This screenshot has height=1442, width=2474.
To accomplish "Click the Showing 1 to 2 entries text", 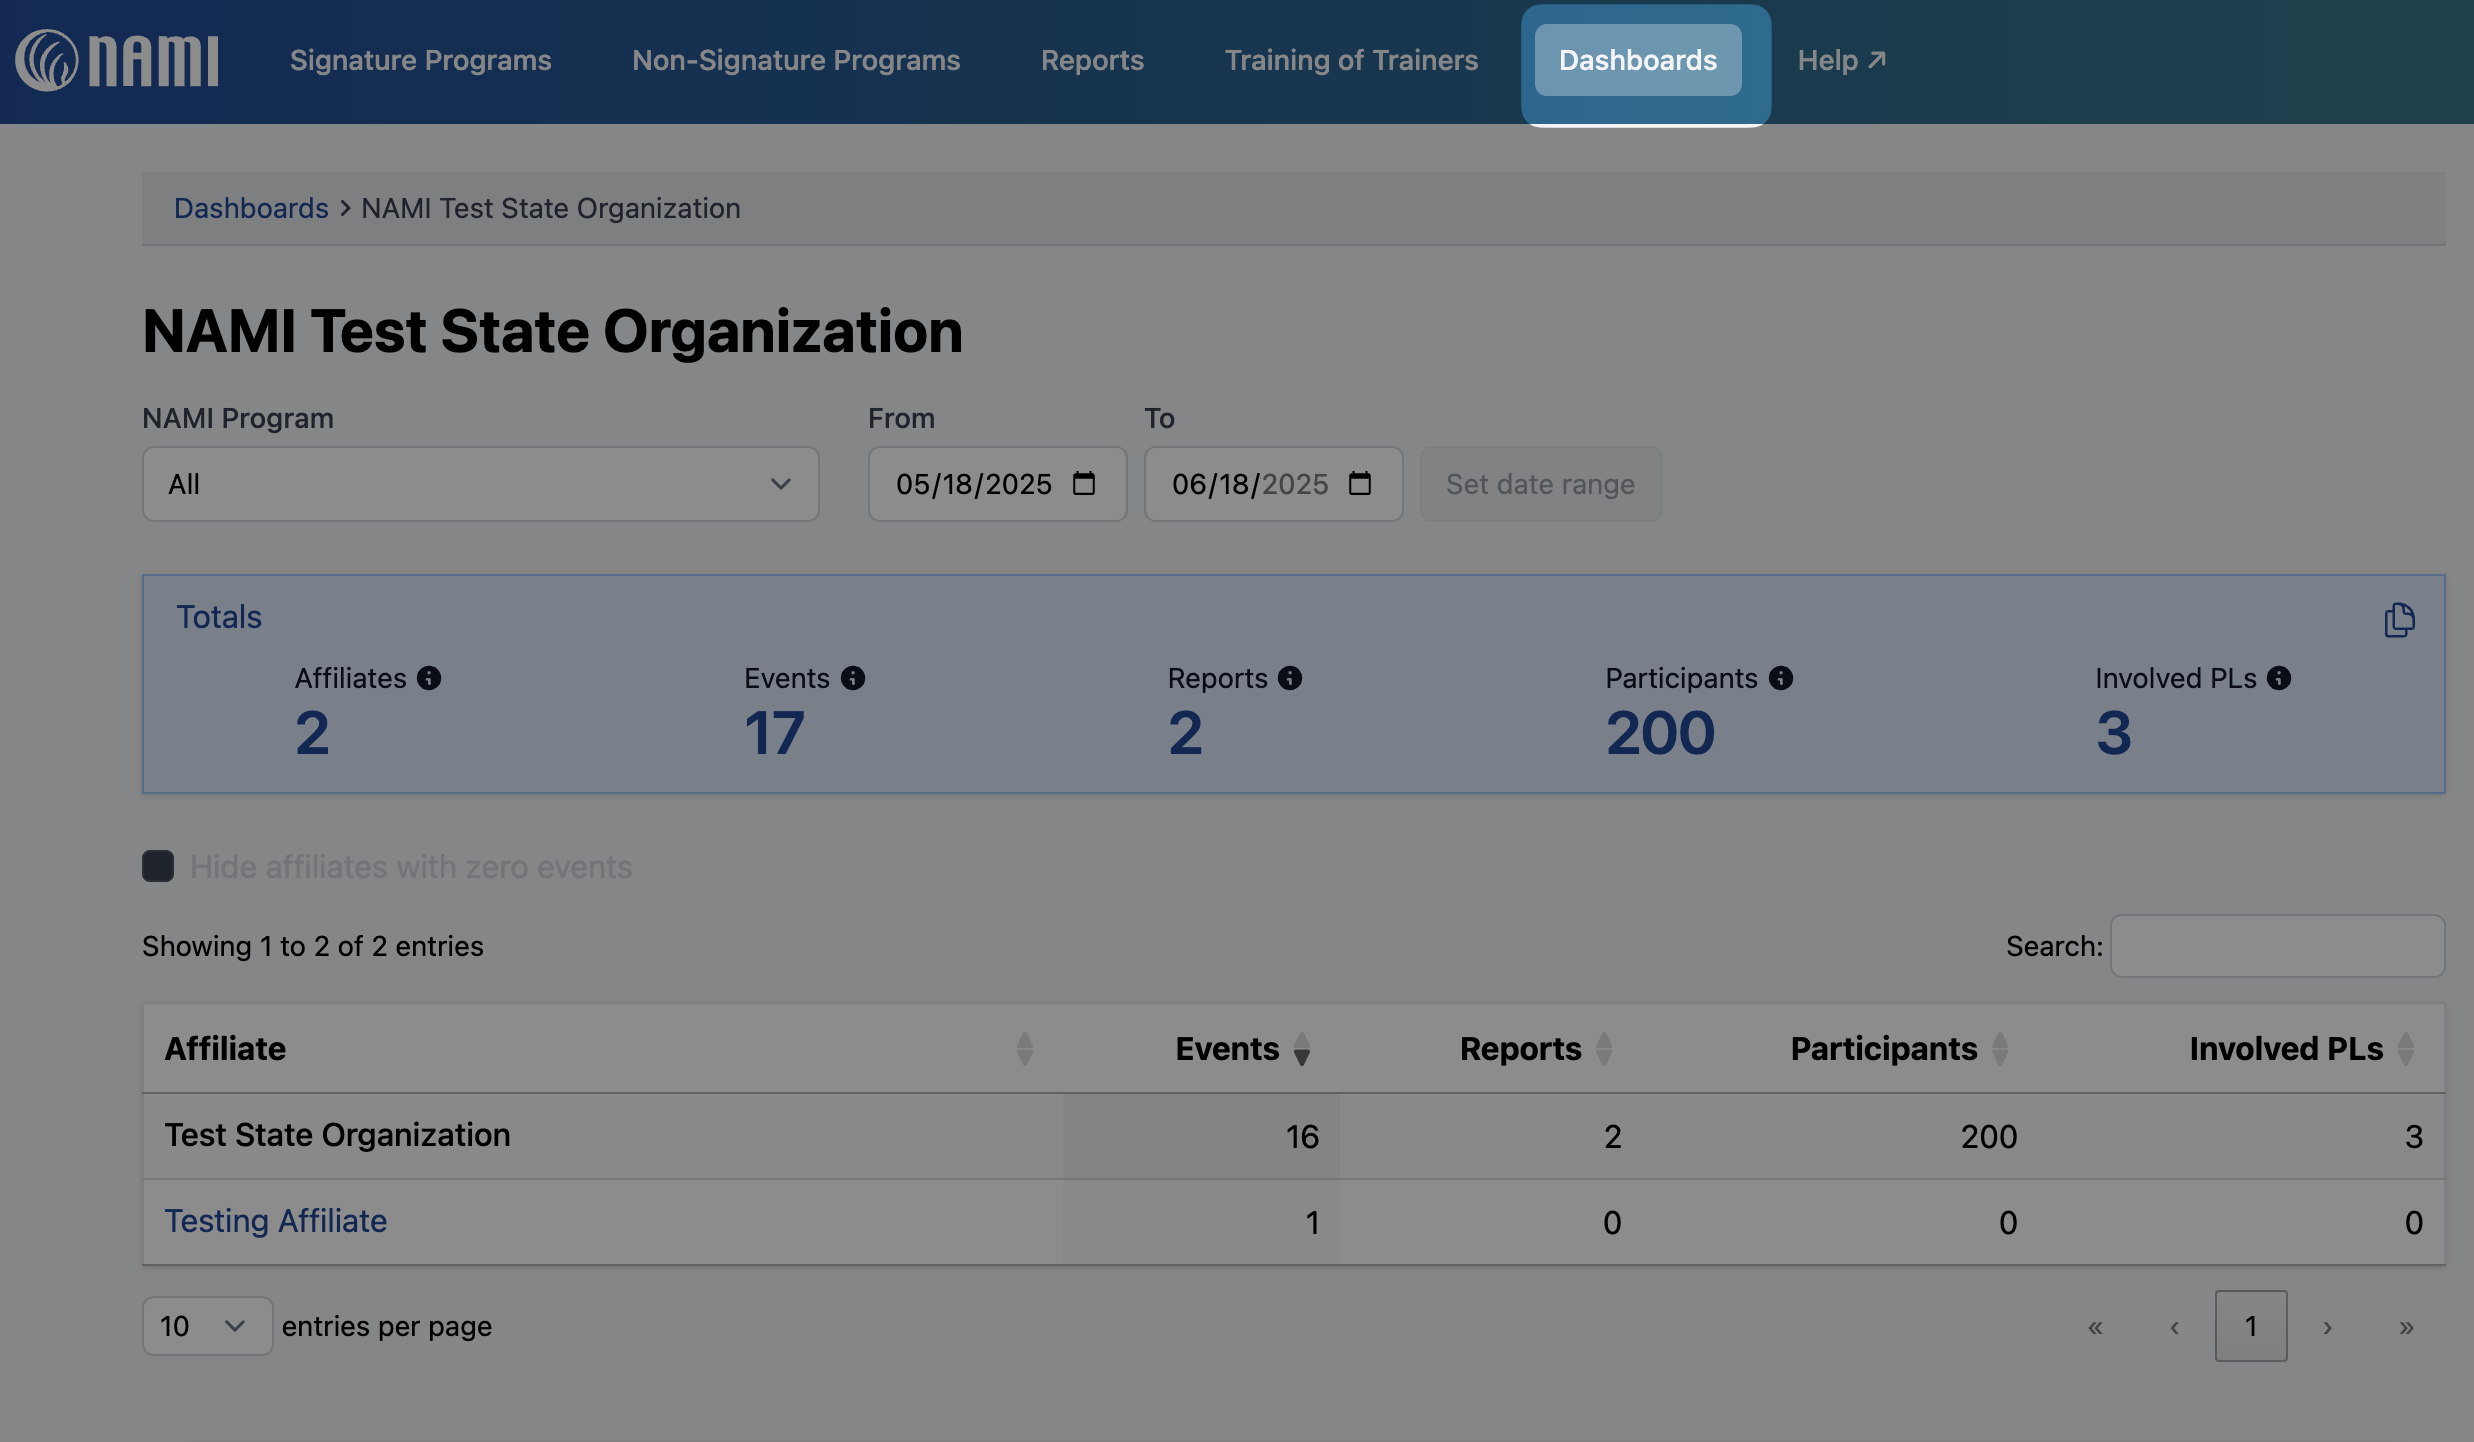I will 313,946.
